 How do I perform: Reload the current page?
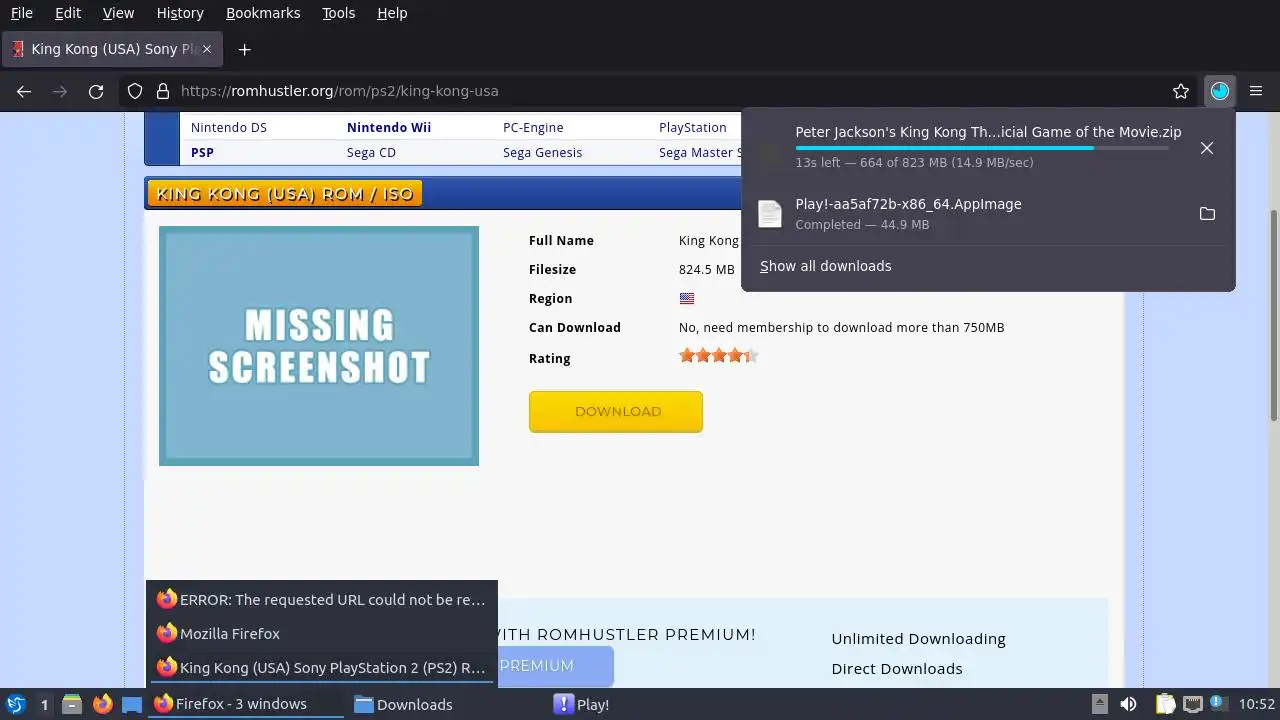tap(96, 91)
